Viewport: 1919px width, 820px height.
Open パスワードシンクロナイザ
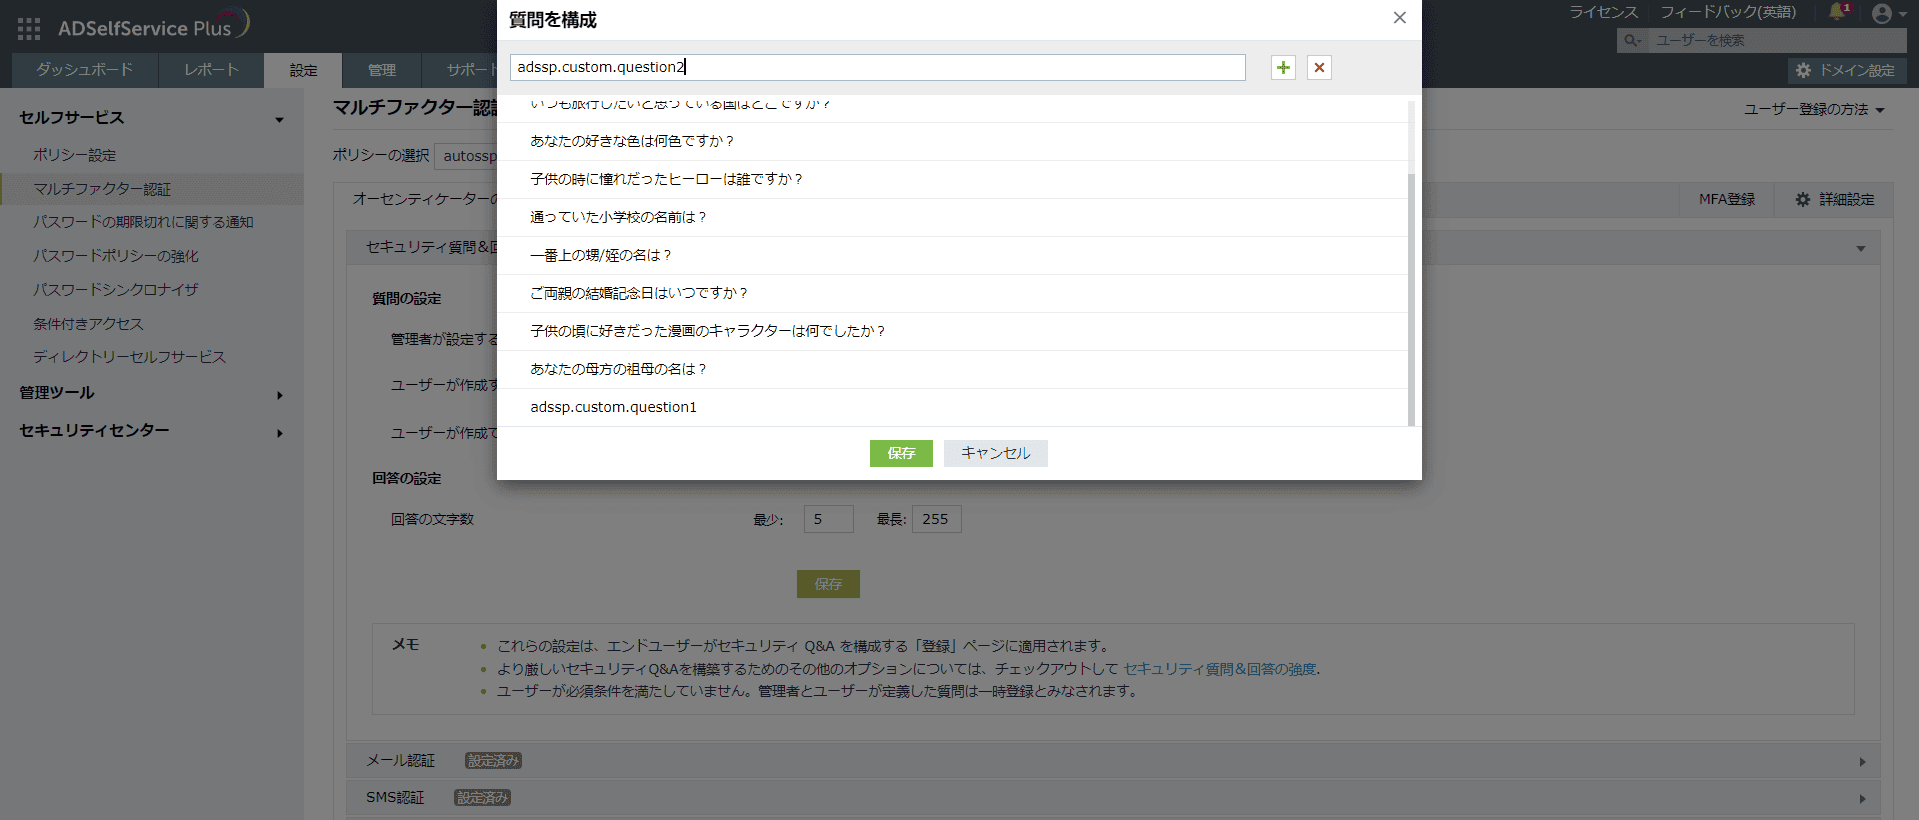click(116, 290)
